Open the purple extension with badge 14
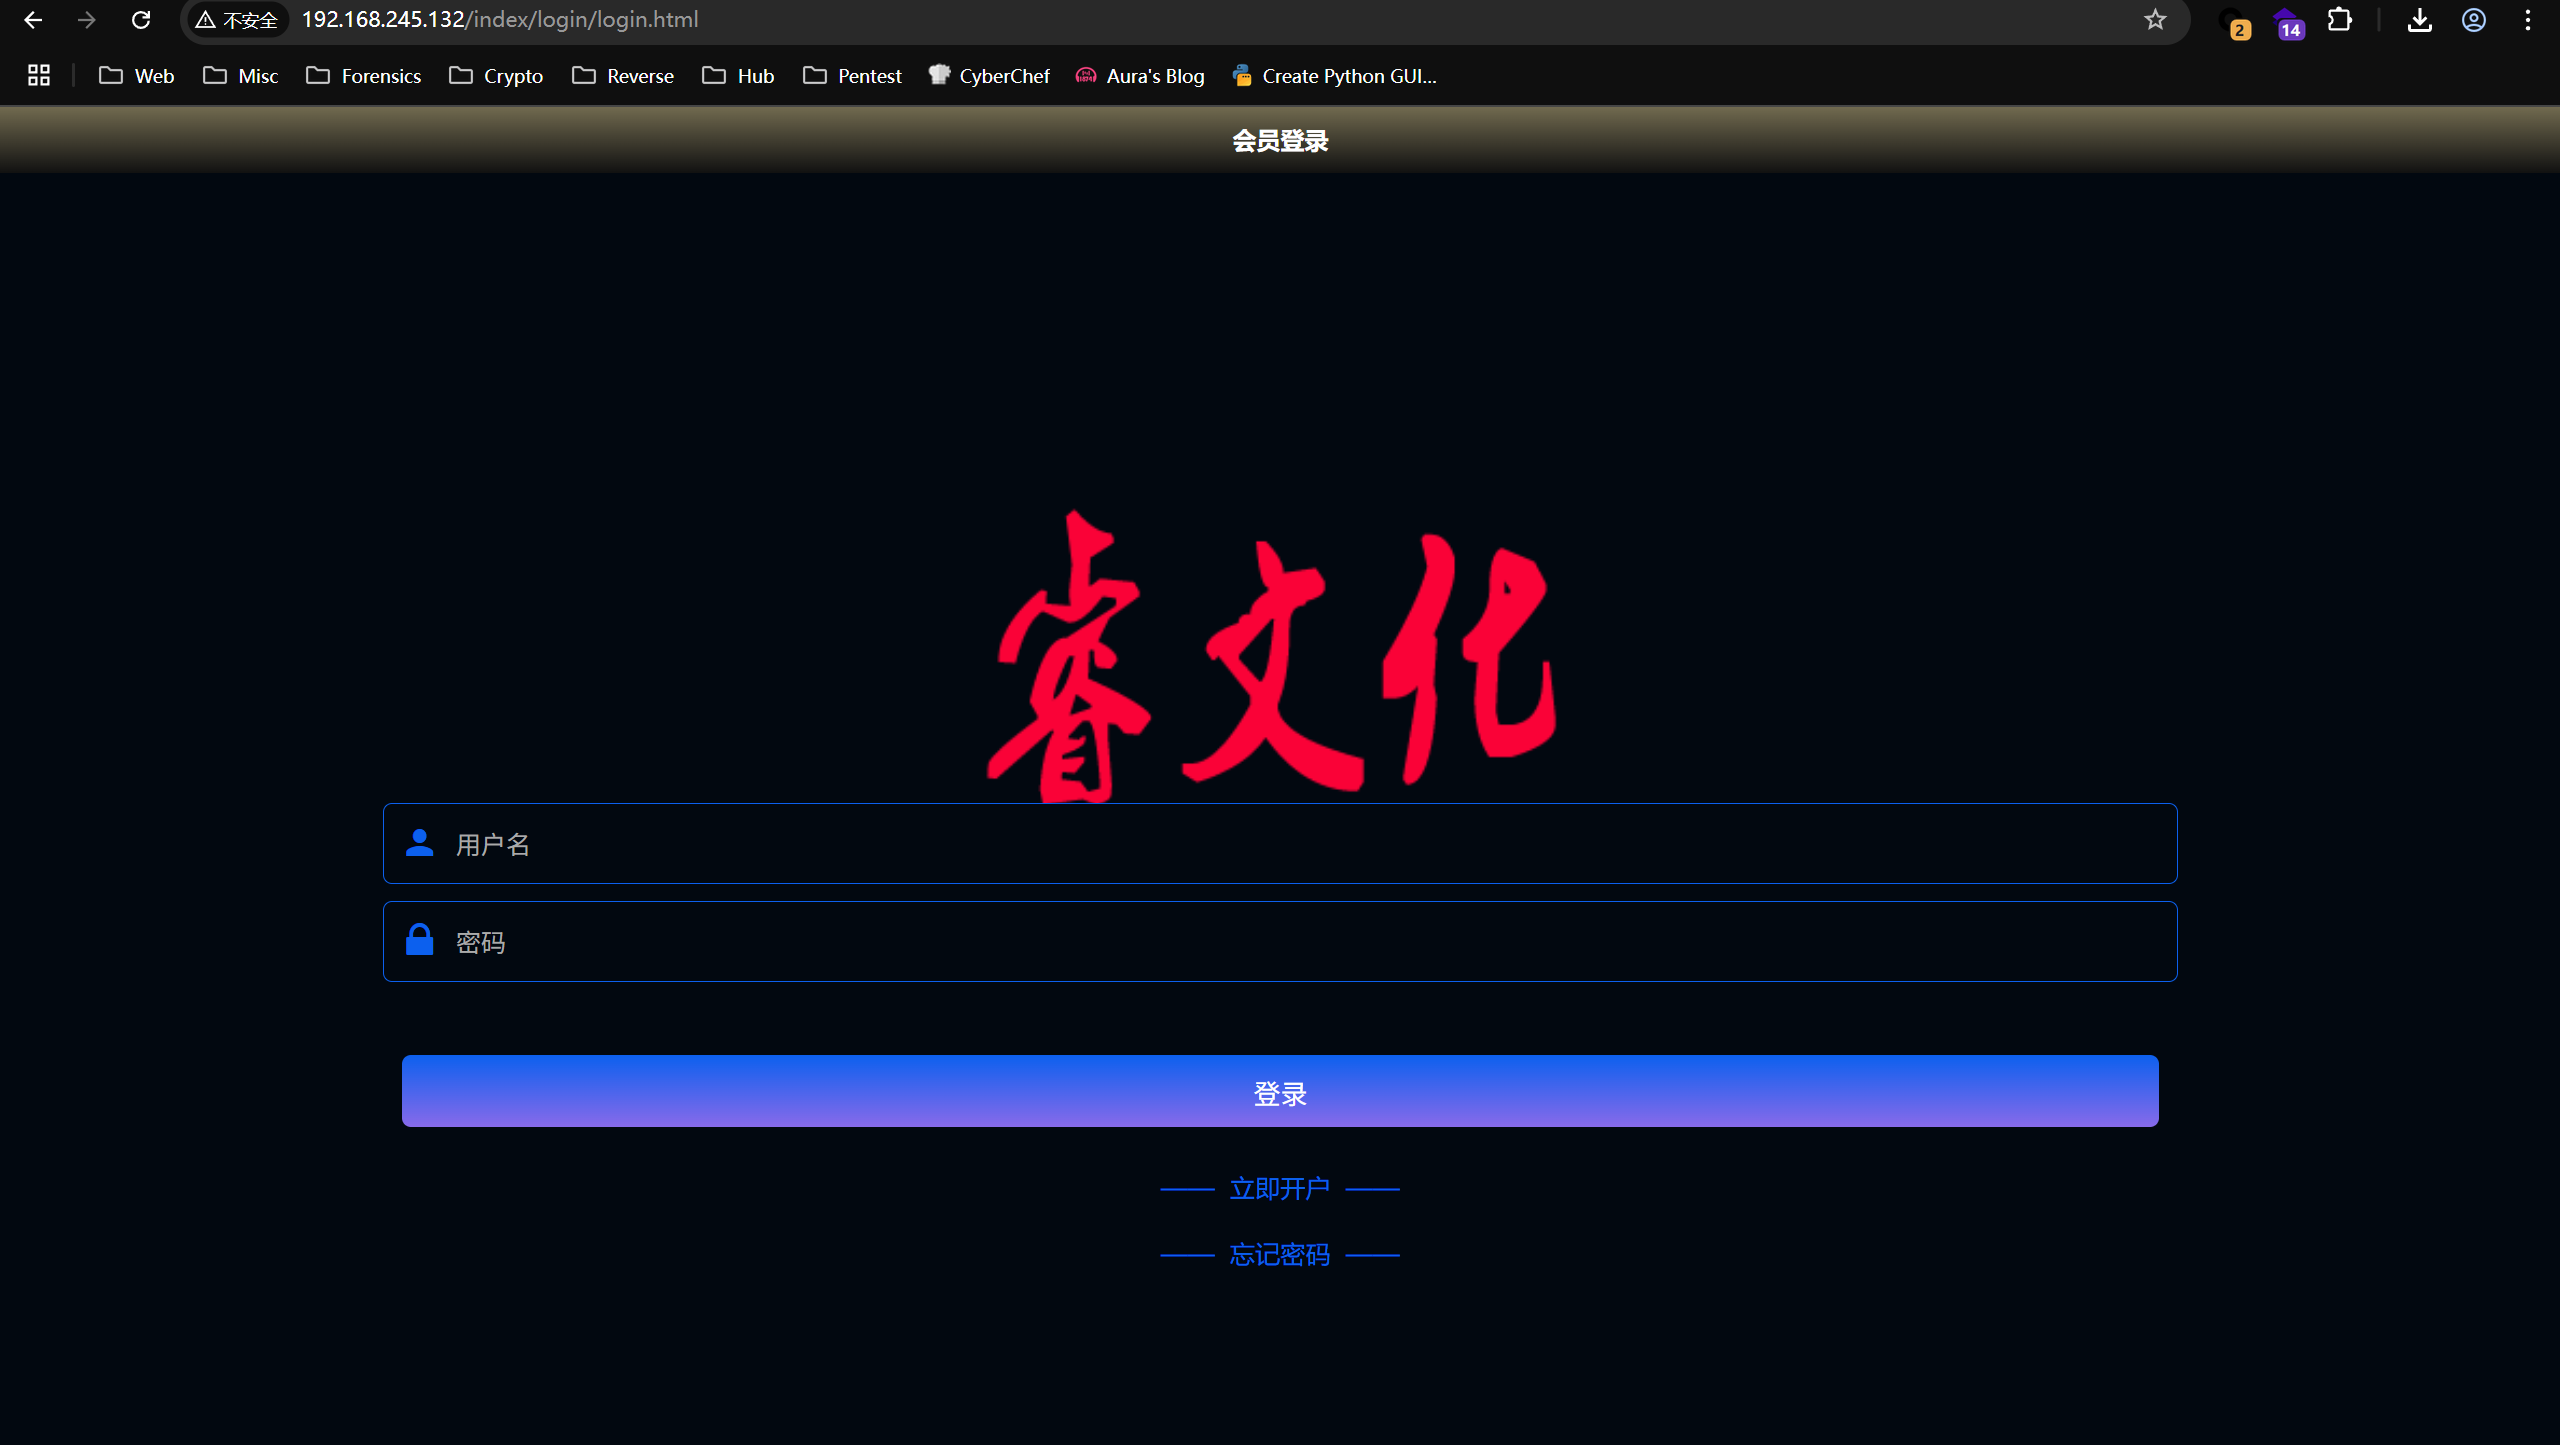2560x1445 pixels. click(x=2288, y=22)
